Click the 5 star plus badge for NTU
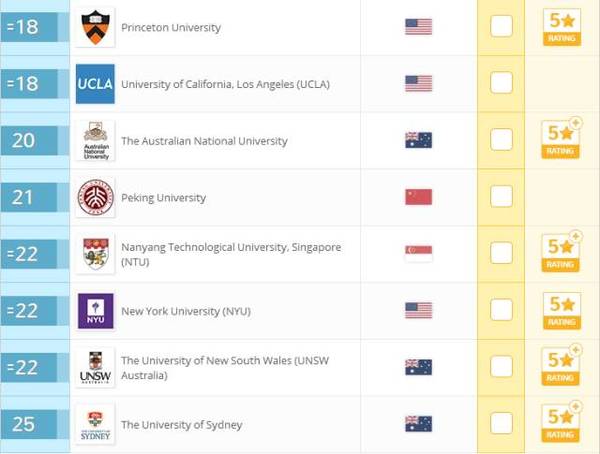The width and height of the screenshot is (600, 454). (561, 253)
